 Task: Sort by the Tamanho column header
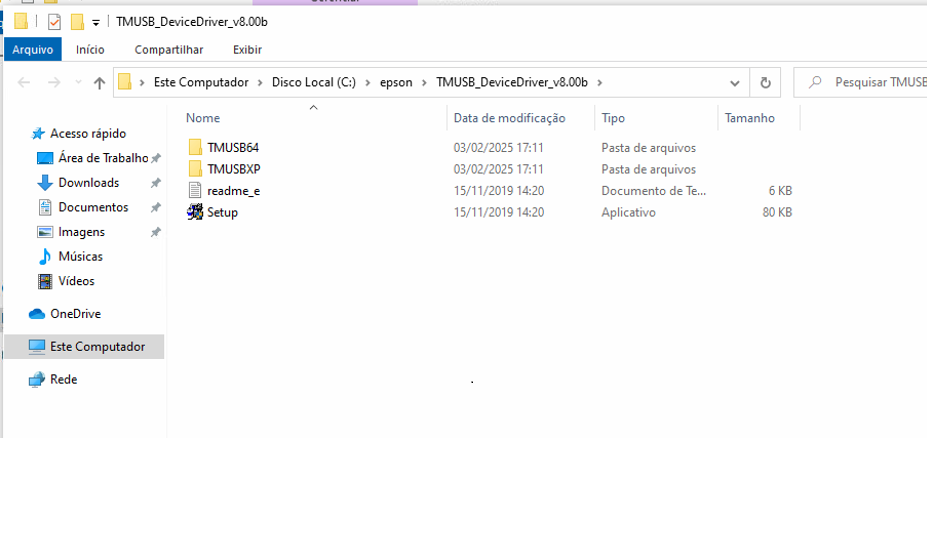click(x=750, y=118)
